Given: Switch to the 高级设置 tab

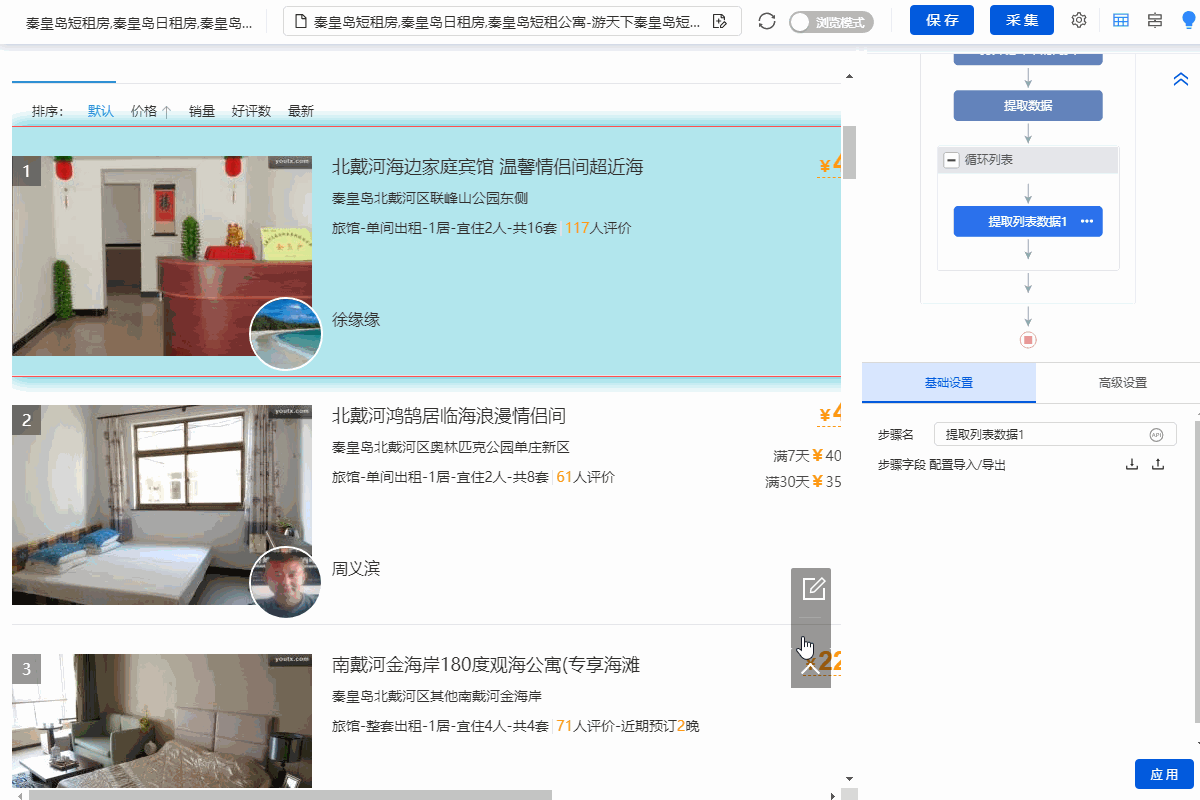Looking at the screenshot, I should 1122,383.
